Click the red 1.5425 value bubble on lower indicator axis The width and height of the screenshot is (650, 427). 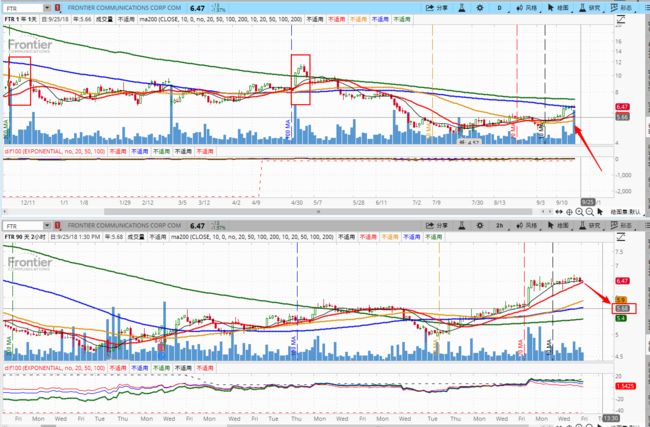tap(626, 386)
